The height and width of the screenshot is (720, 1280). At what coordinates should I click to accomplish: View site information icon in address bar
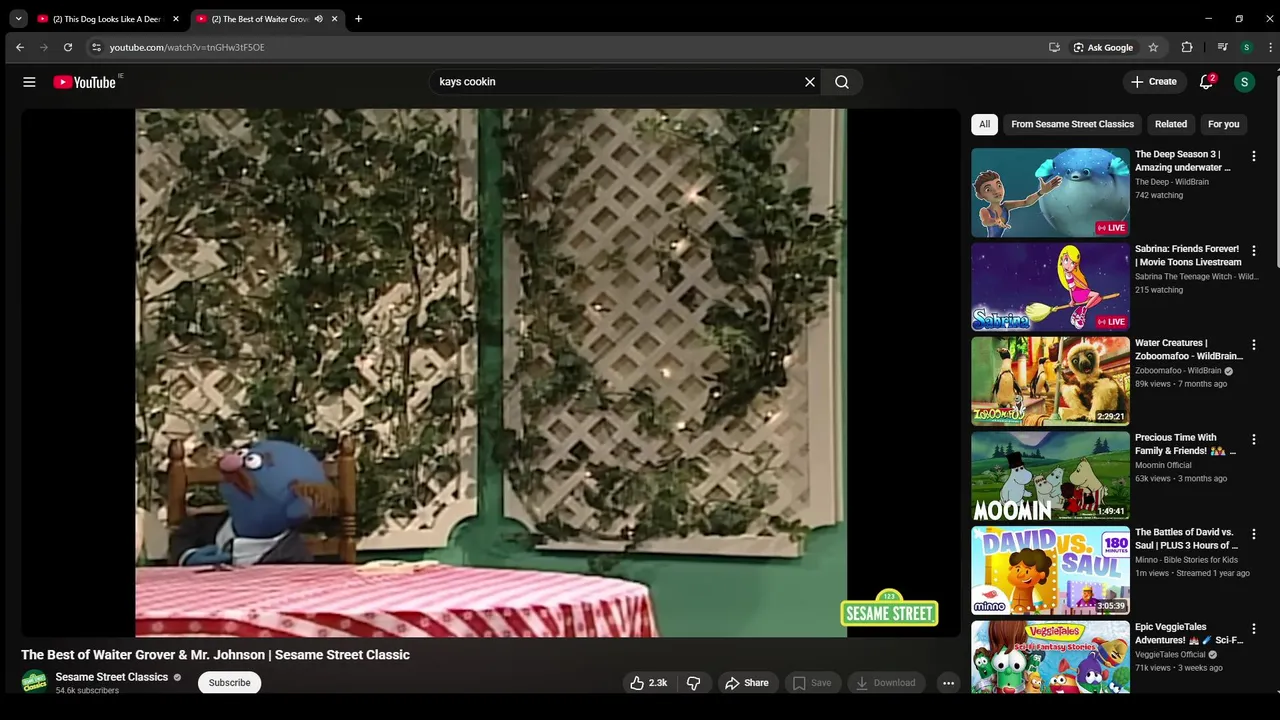pos(96,47)
